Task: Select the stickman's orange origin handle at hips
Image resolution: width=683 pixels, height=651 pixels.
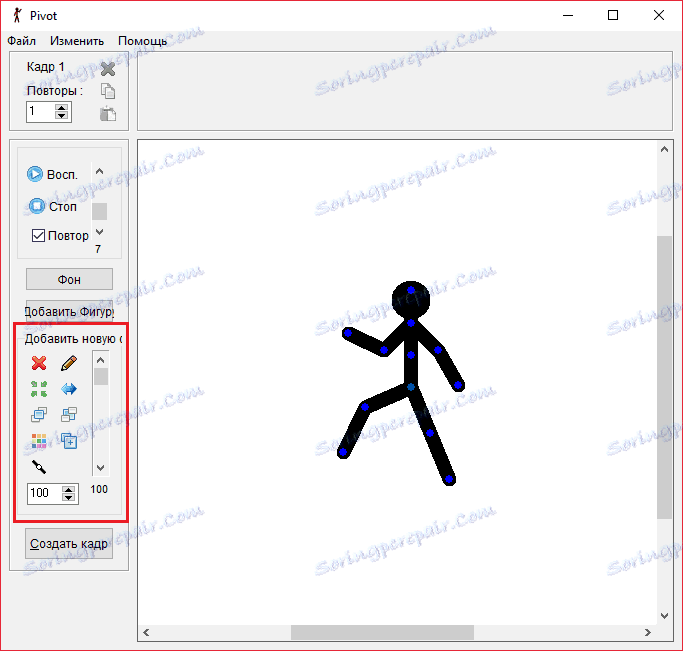Action: point(411,387)
